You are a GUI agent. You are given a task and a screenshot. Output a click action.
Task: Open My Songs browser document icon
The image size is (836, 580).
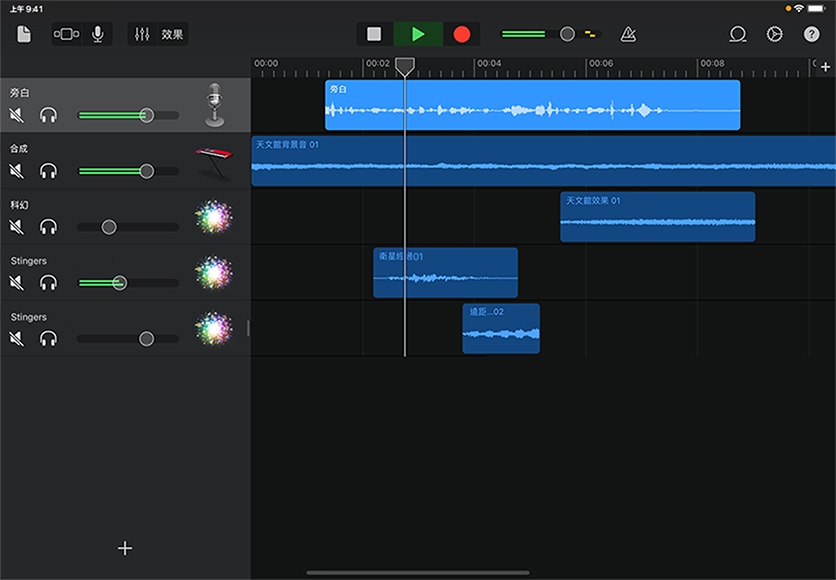click(x=24, y=34)
